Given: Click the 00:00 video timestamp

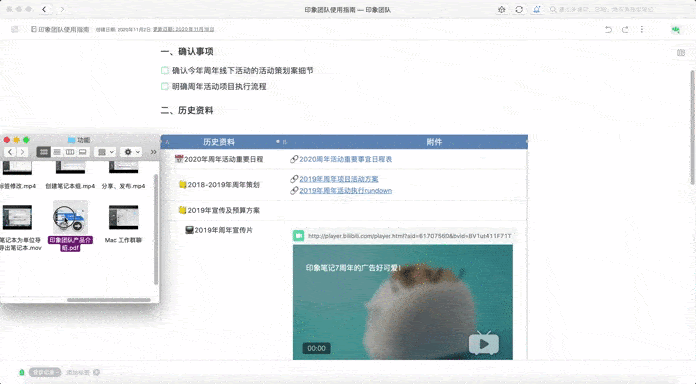Looking at the screenshot, I should coord(316,348).
